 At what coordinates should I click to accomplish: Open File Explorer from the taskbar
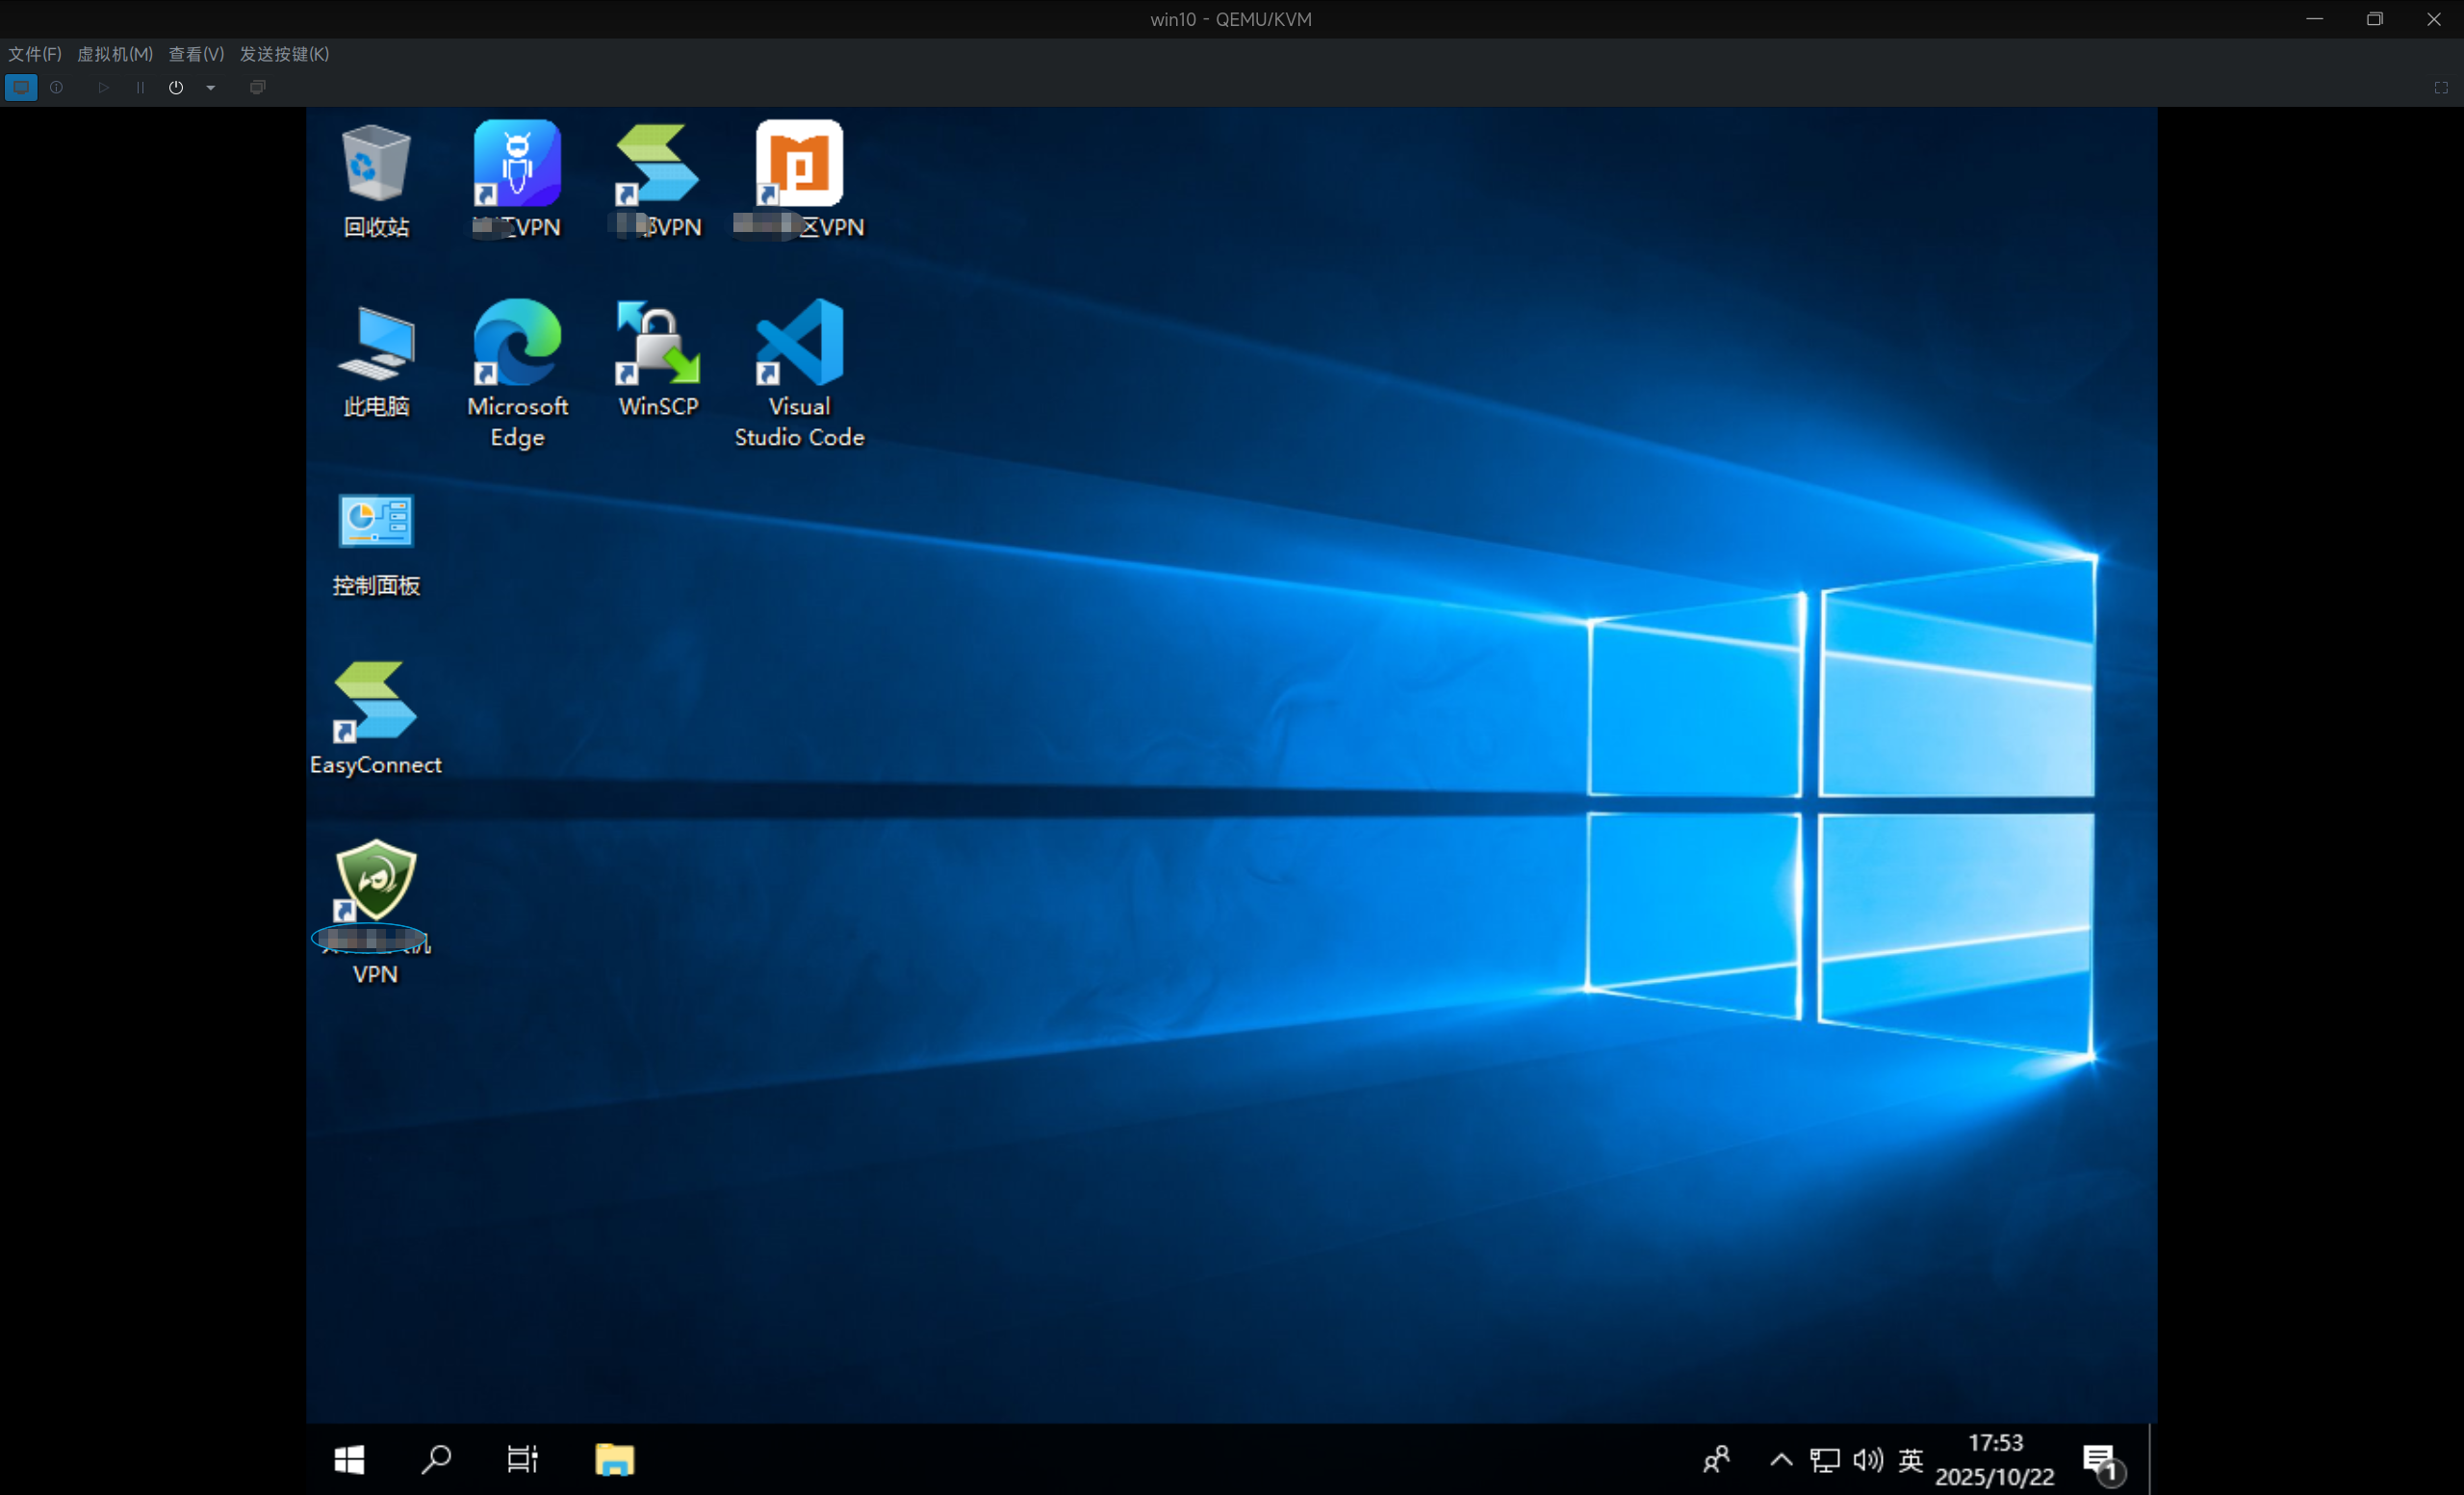(x=614, y=1459)
